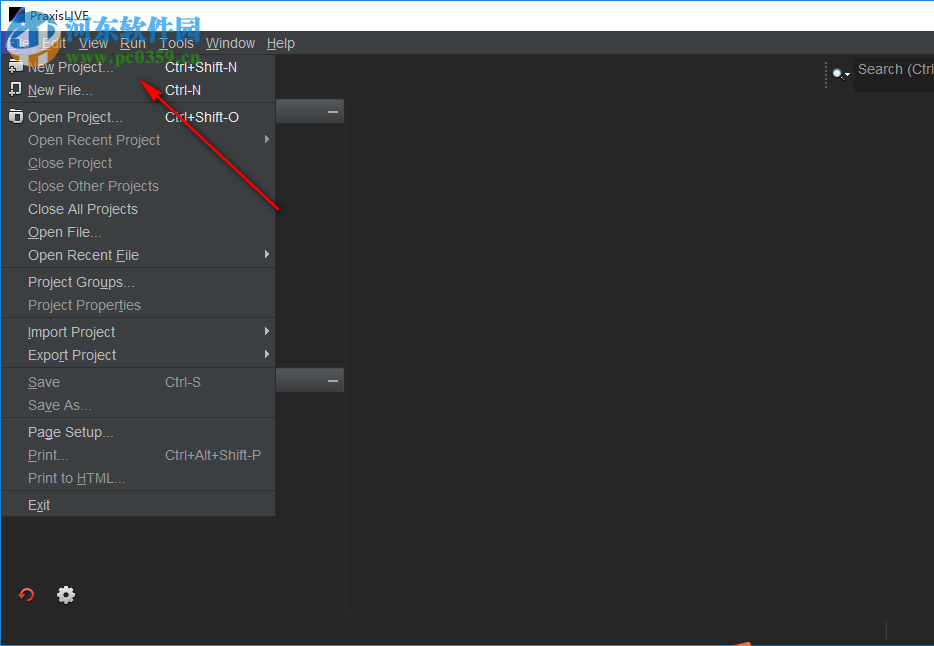Click Close All Projects
Image resolution: width=934 pixels, height=646 pixels.
[83, 209]
